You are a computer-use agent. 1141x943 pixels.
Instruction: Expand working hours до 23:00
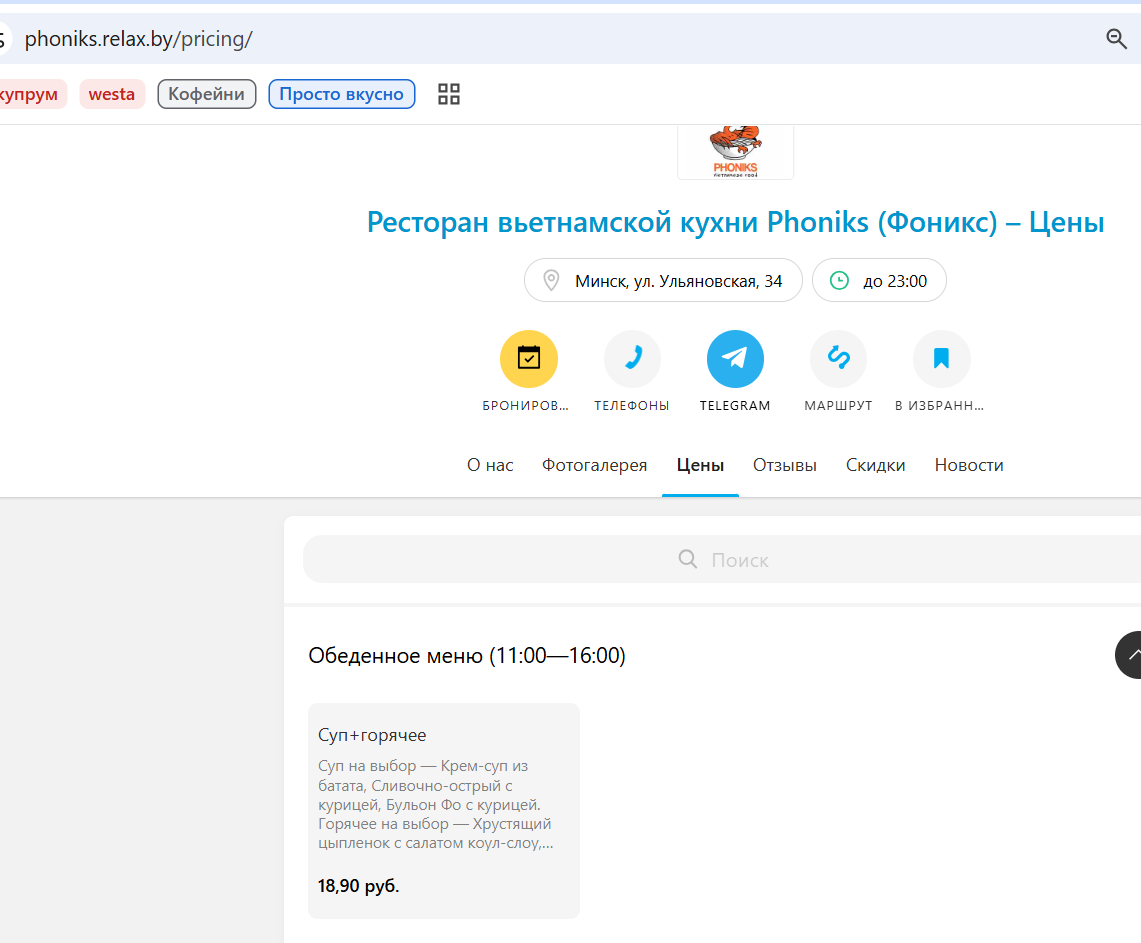coord(879,280)
